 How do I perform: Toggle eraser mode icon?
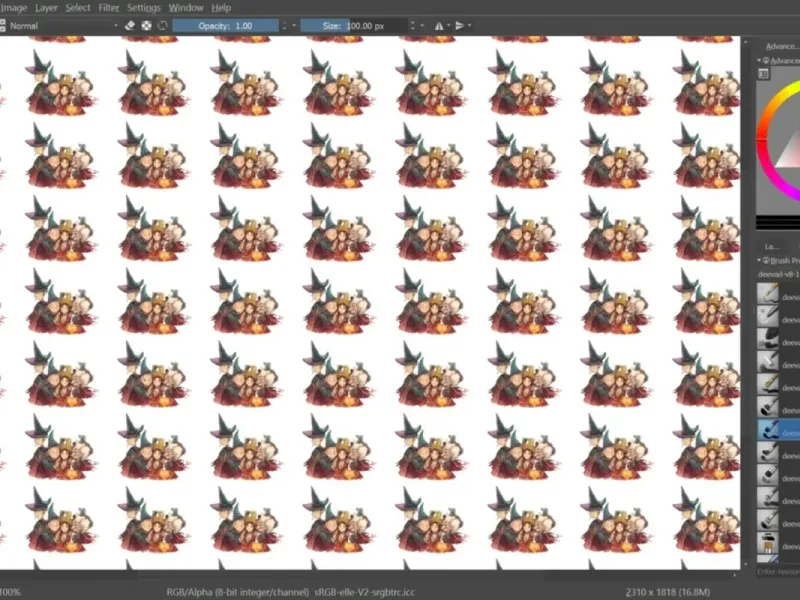130,26
